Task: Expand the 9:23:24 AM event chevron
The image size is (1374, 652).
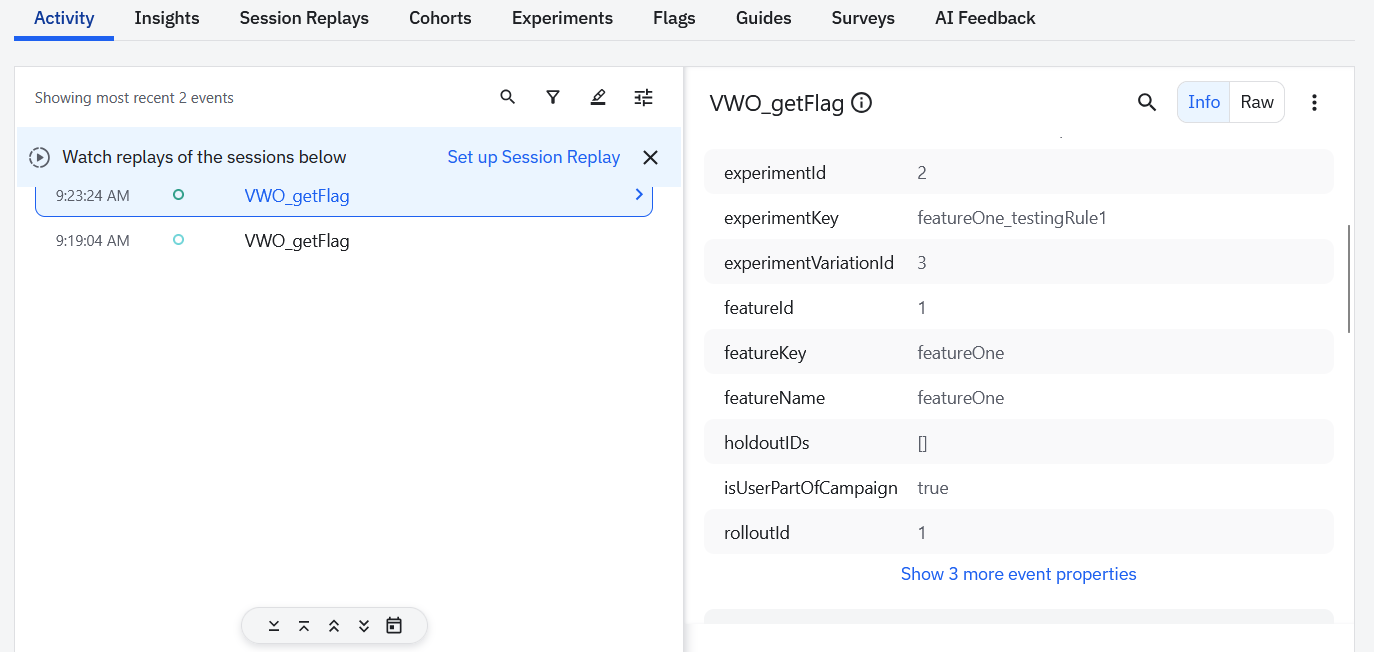Action: coord(639,195)
